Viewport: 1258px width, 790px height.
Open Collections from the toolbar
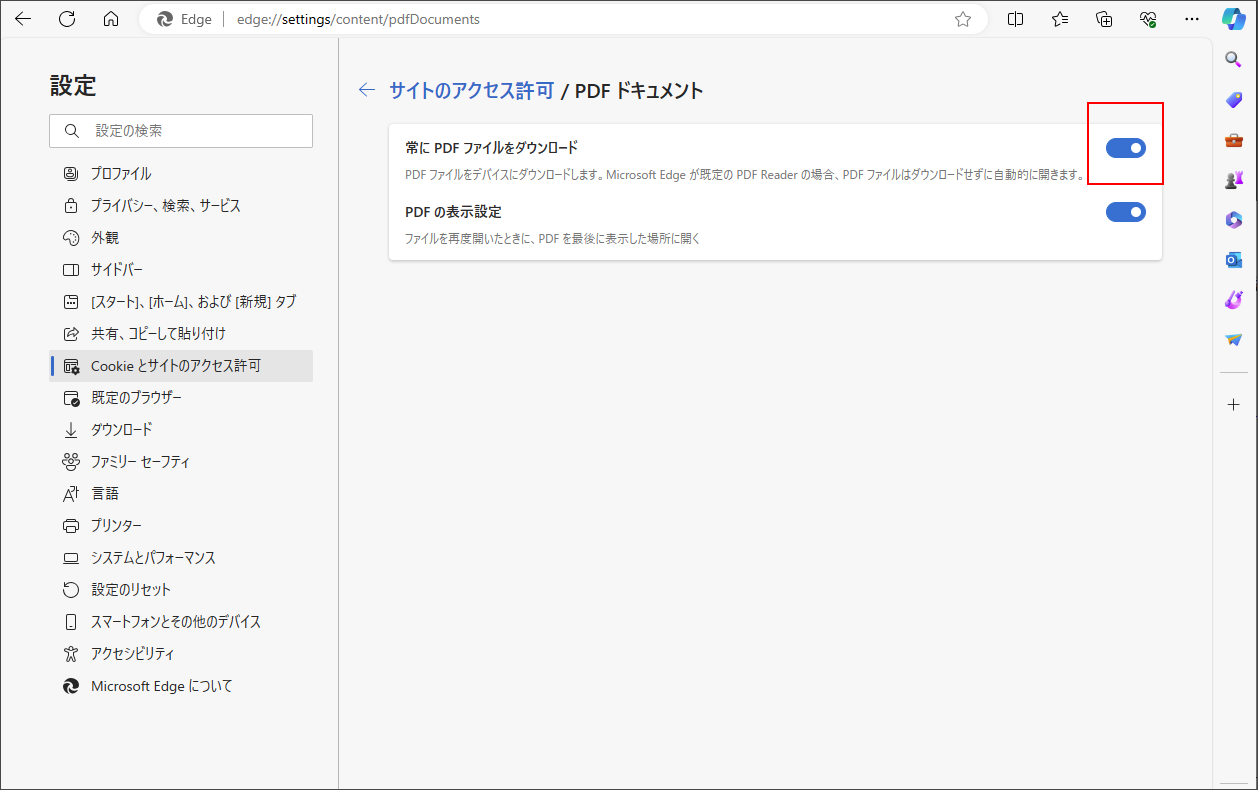(x=1103, y=18)
